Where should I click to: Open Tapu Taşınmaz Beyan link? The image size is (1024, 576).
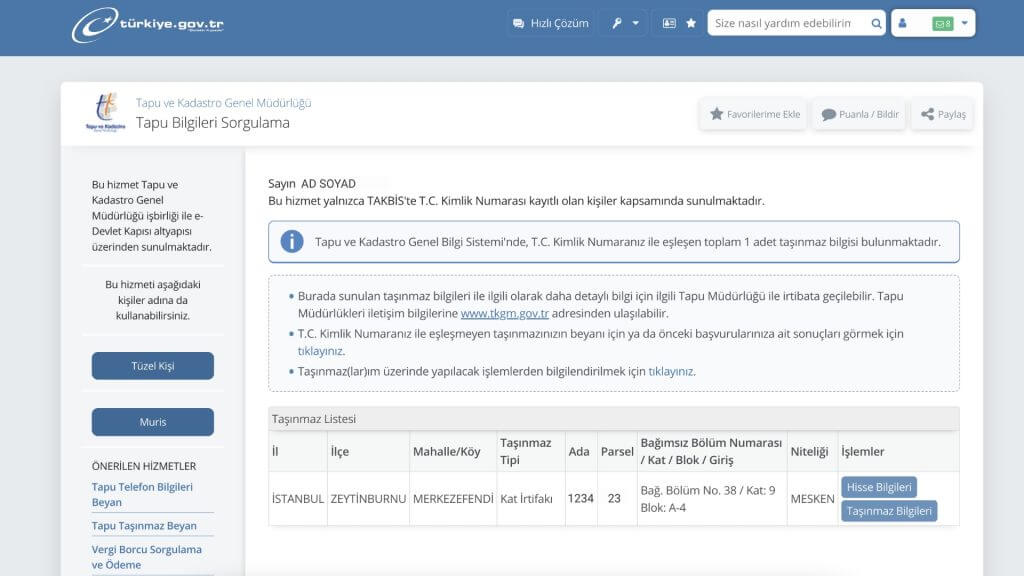(144, 526)
